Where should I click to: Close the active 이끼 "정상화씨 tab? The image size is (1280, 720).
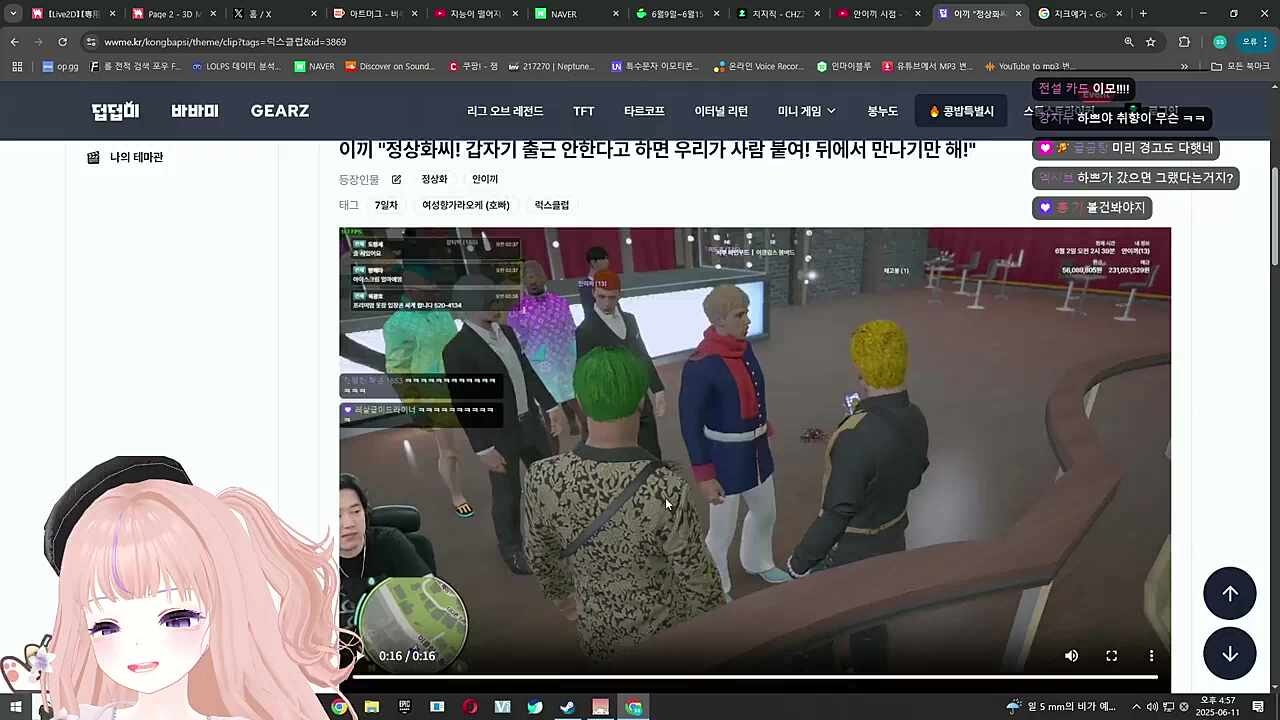1018,14
